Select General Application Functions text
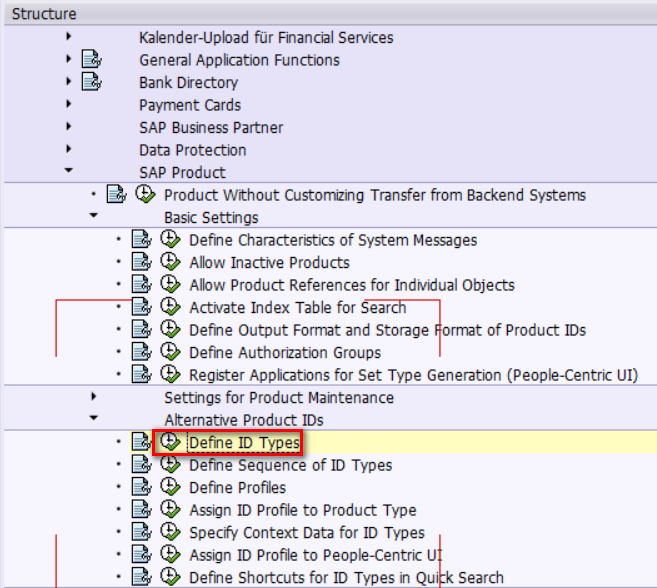 [x=239, y=60]
